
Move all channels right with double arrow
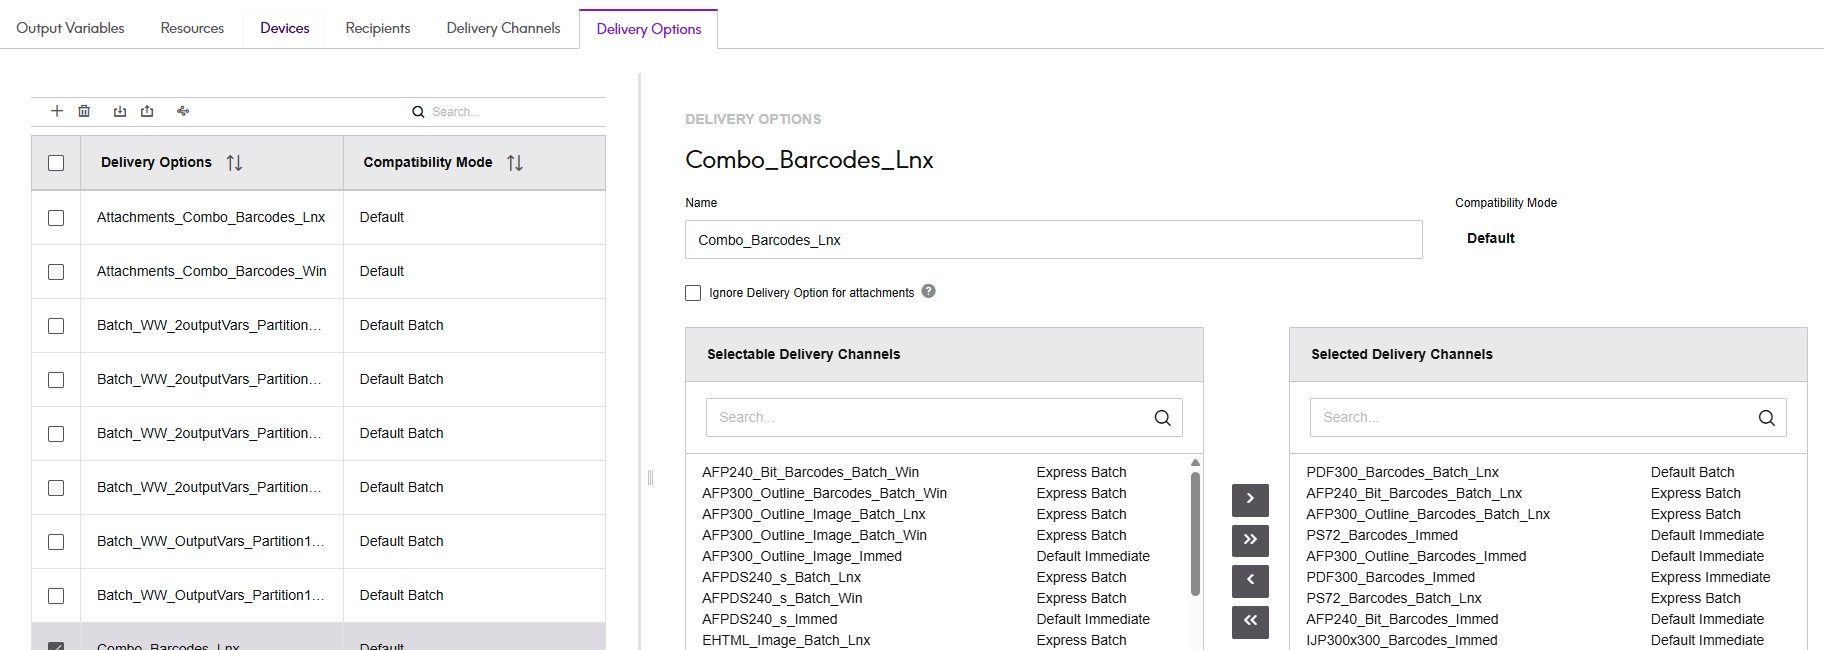click(x=1250, y=540)
